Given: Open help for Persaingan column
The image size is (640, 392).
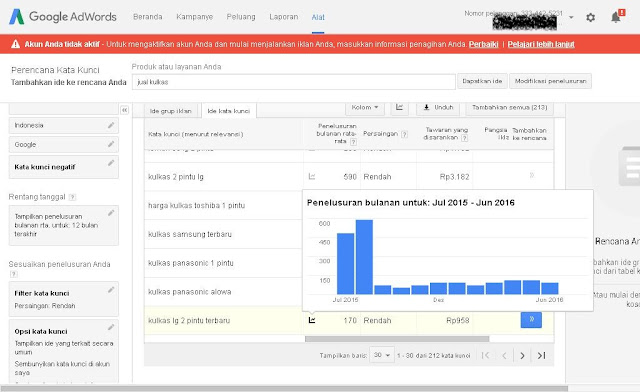Looking at the screenshot, I should (404, 134).
